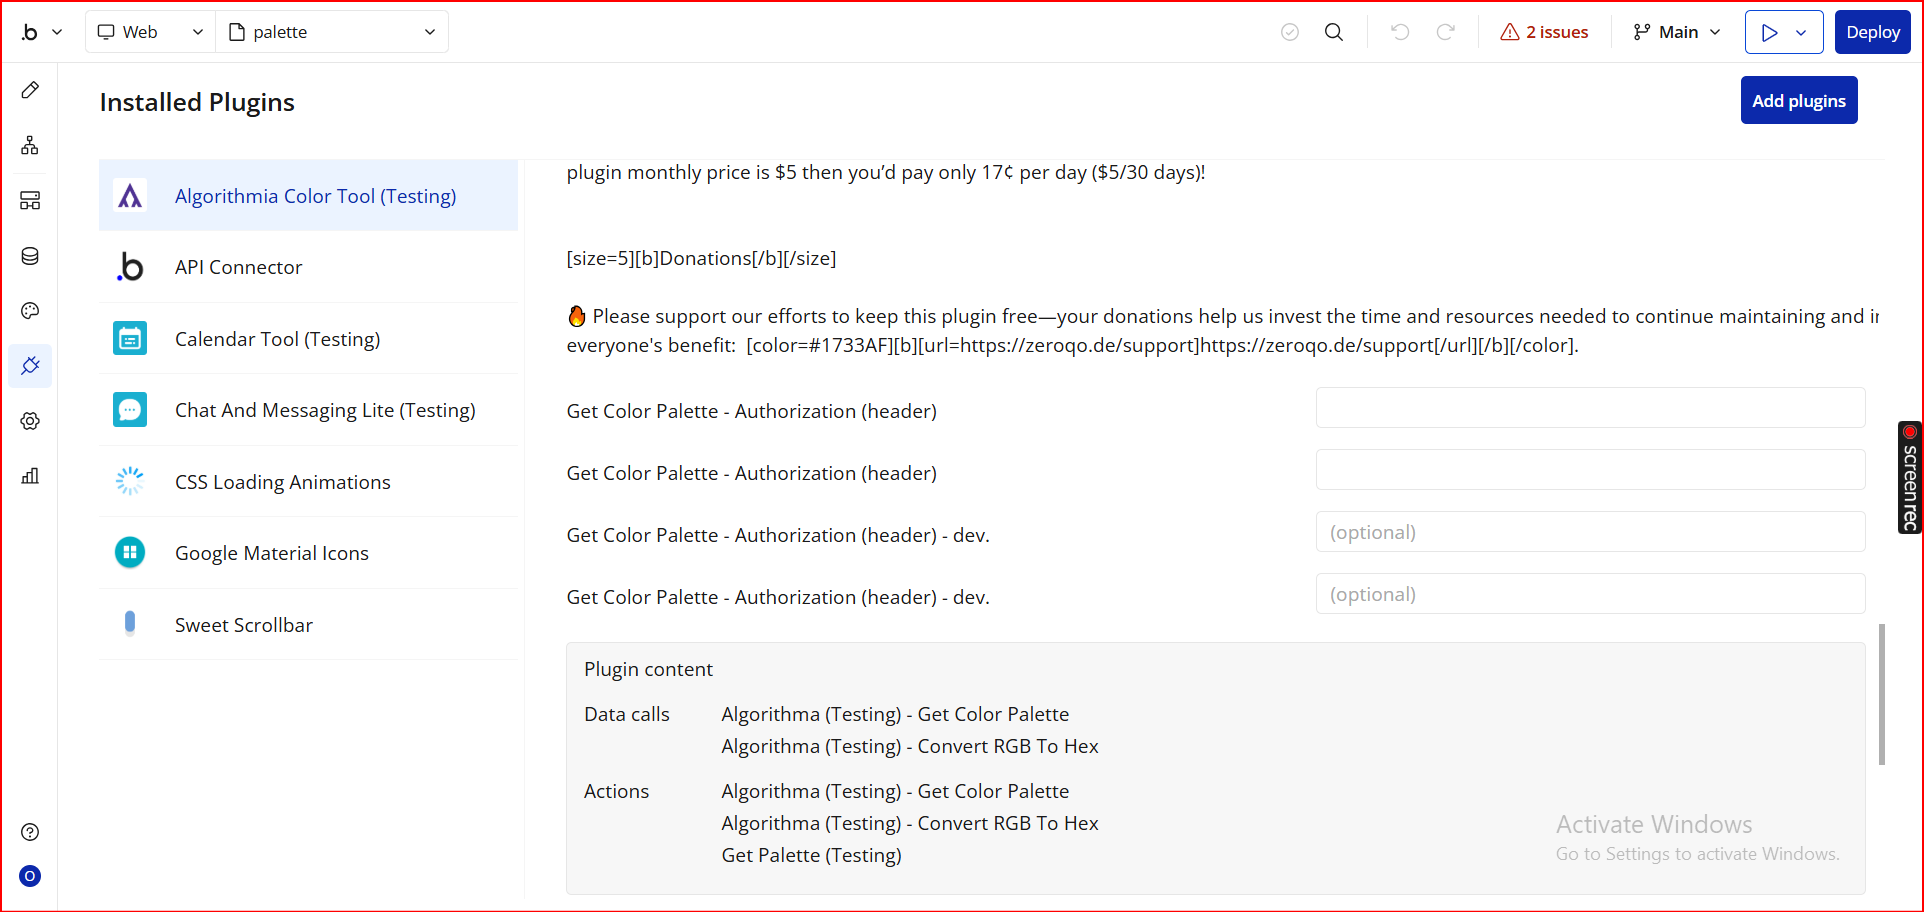This screenshot has height=912, width=1924.
Task: Open the Logs chart icon in sidebar
Action: pos(30,476)
